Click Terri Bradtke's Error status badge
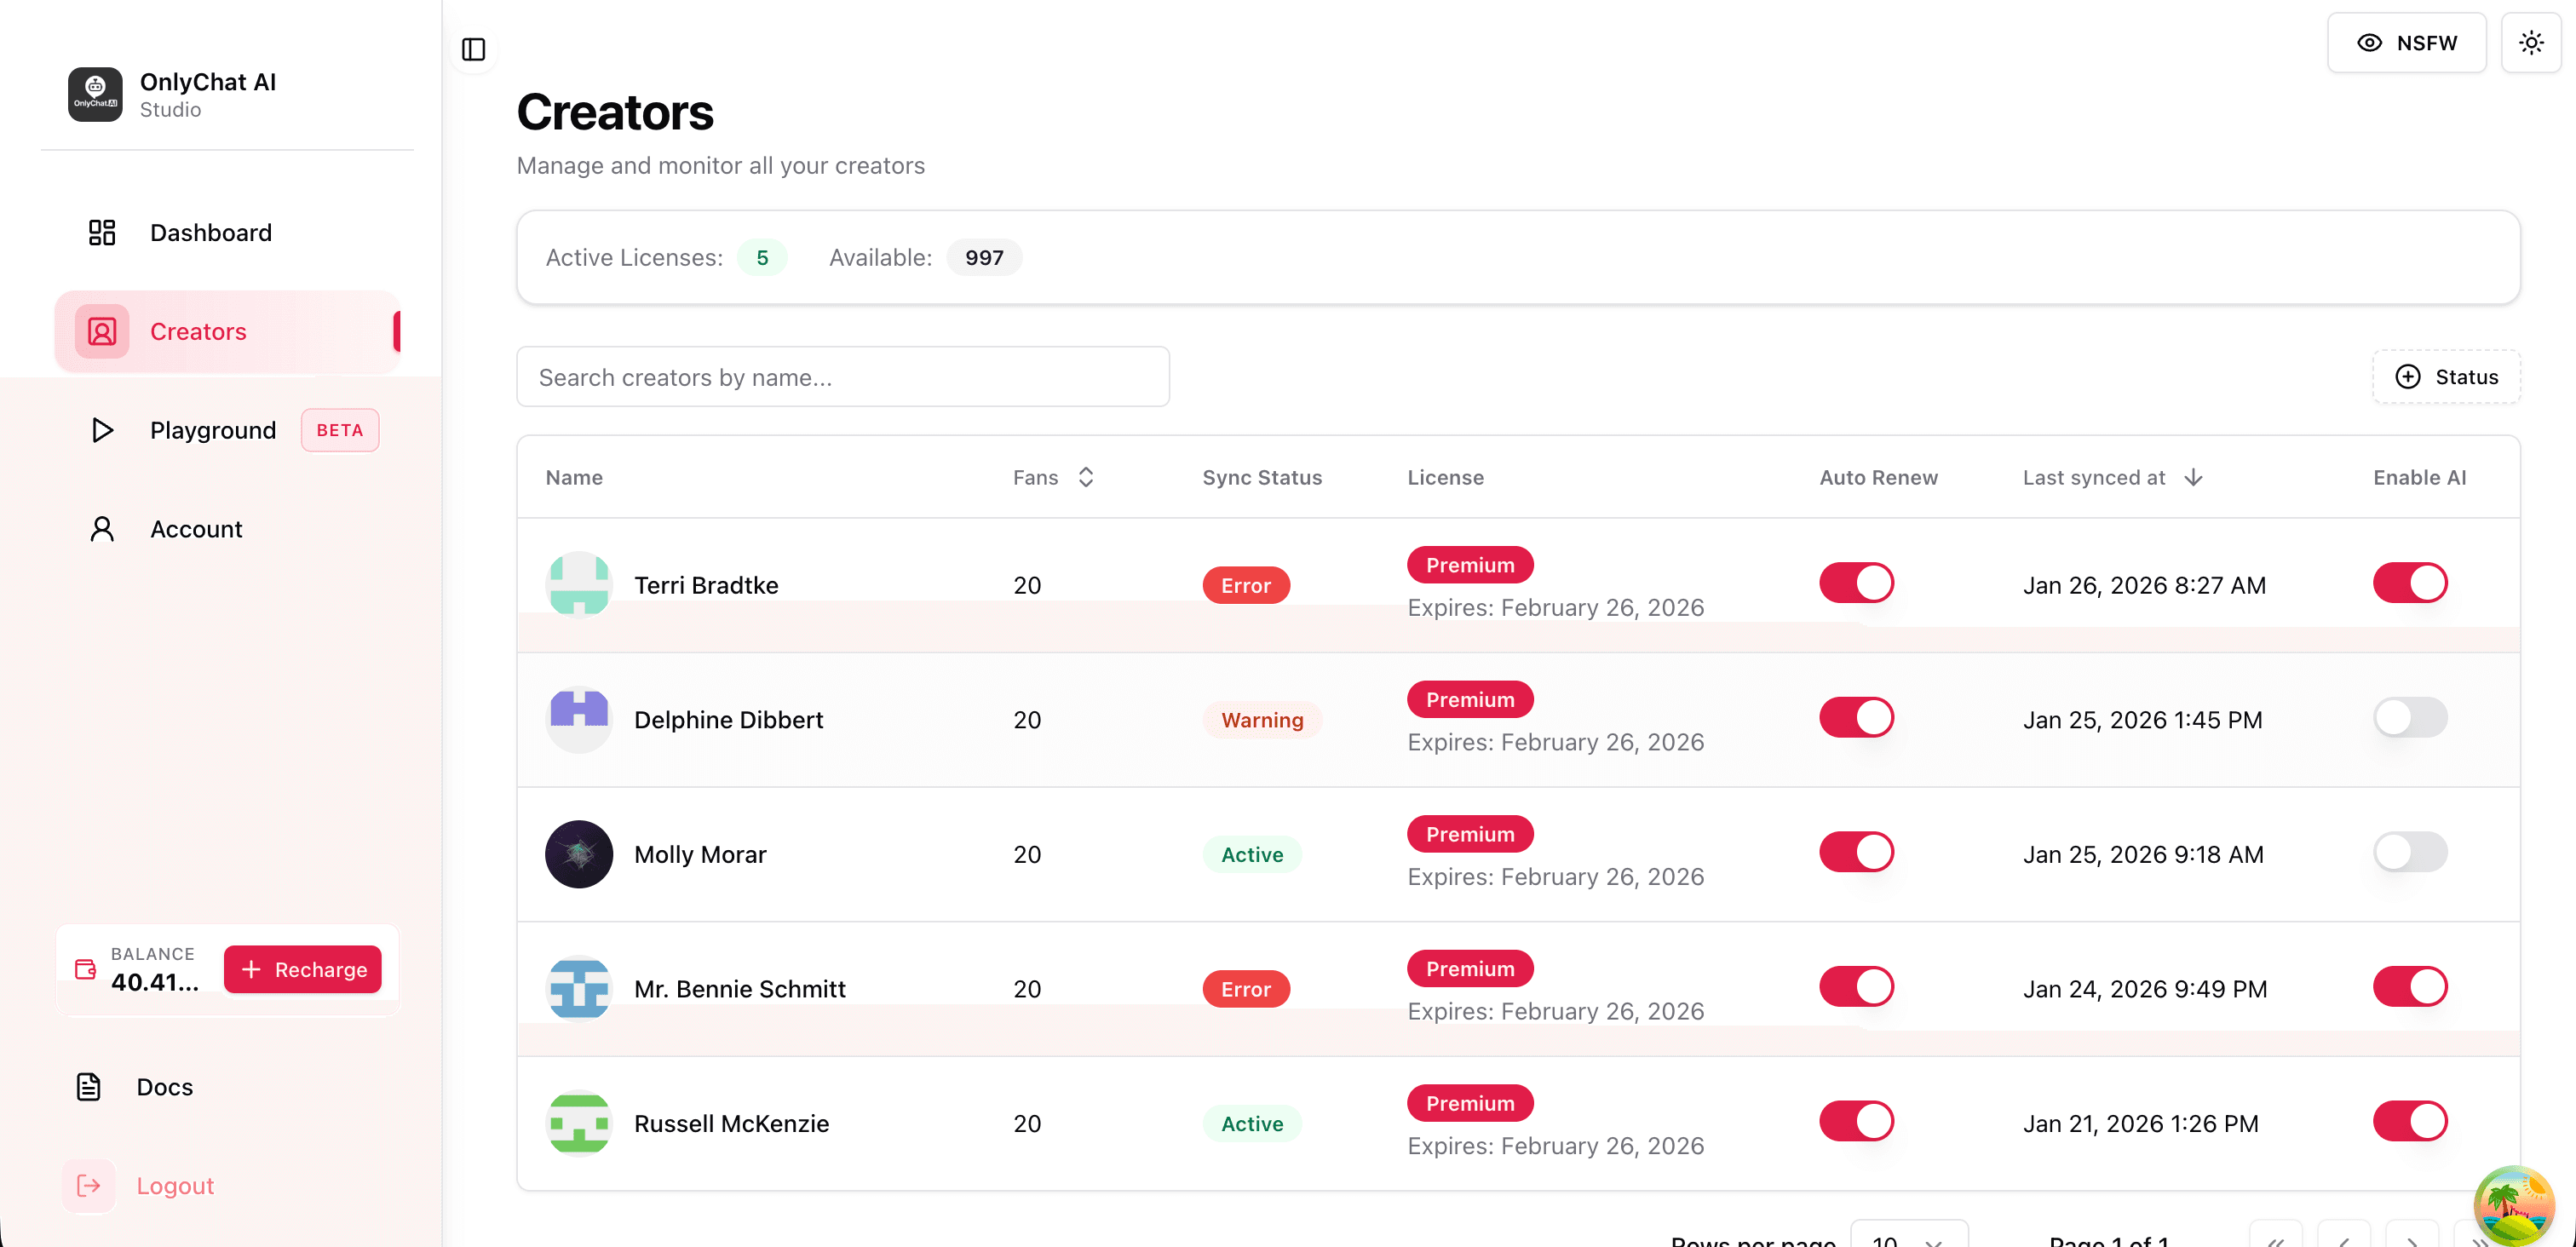The width and height of the screenshot is (2576, 1247). (x=1246, y=585)
